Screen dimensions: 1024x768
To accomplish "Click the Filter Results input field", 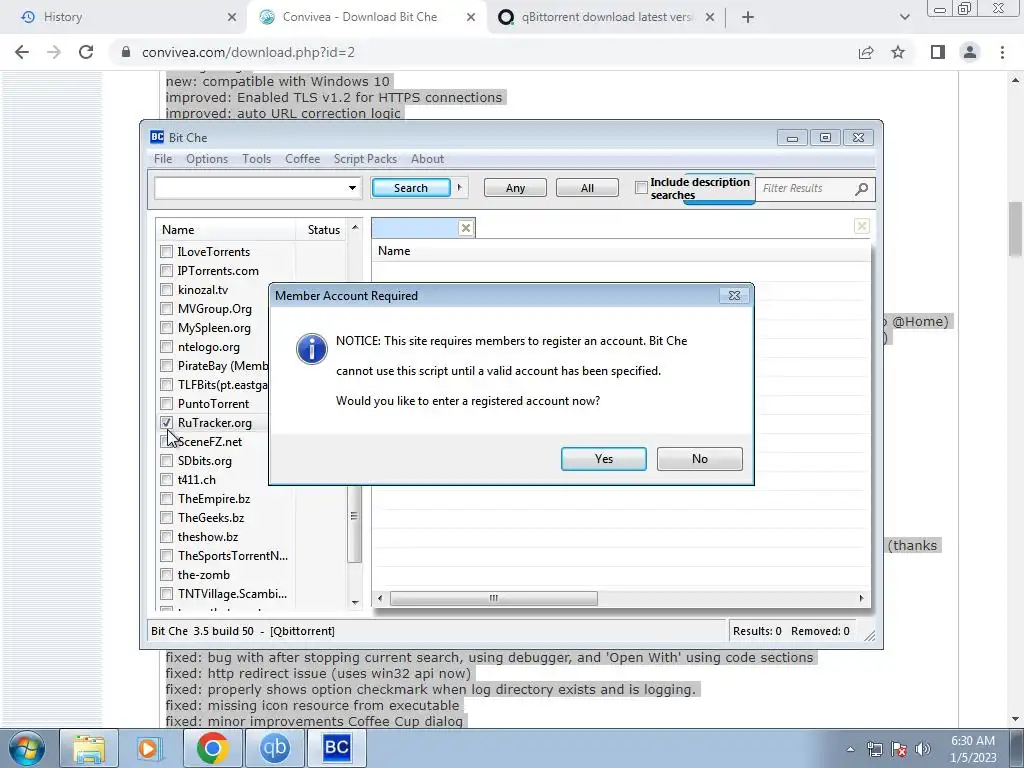I will coord(805,188).
